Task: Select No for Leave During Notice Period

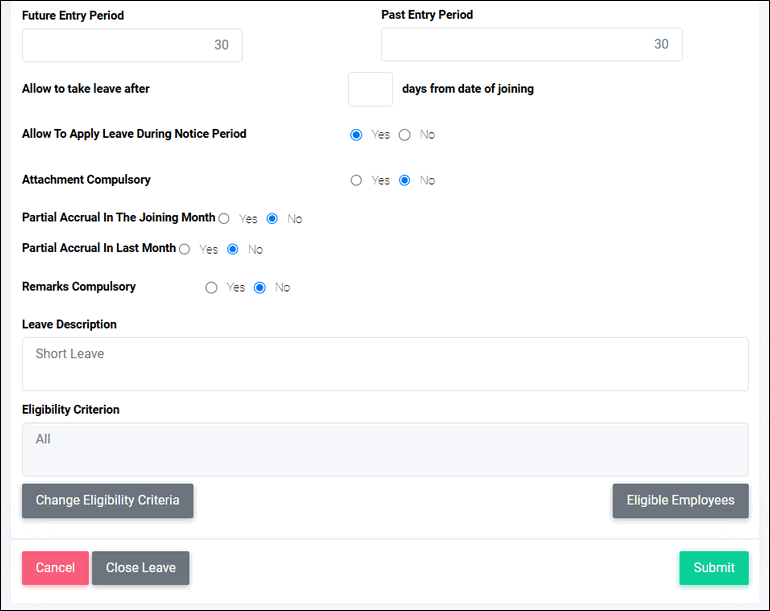Action: tap(404, 135)
